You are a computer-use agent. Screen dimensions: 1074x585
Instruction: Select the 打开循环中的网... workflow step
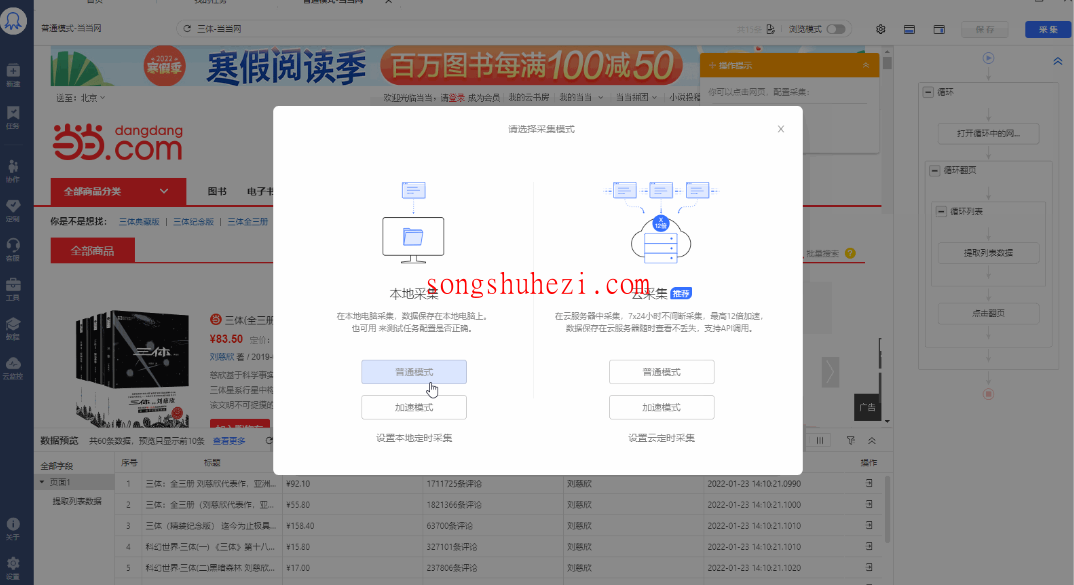tap(988, 133)
